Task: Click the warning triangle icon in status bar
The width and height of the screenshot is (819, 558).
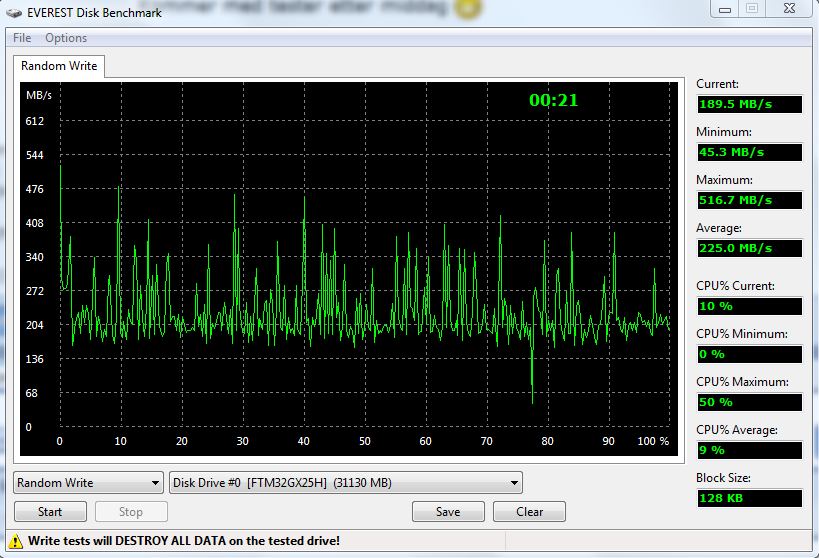Action: 16,541
